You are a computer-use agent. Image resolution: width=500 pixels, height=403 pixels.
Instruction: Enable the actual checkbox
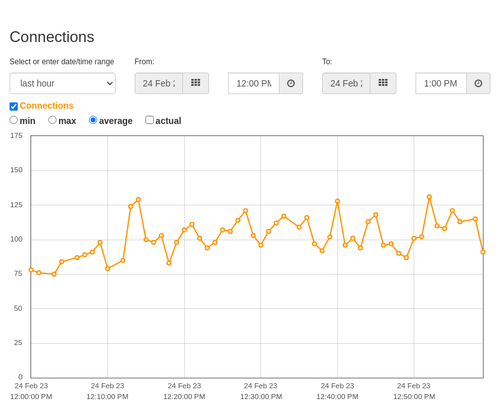click(x=150, y=120)
